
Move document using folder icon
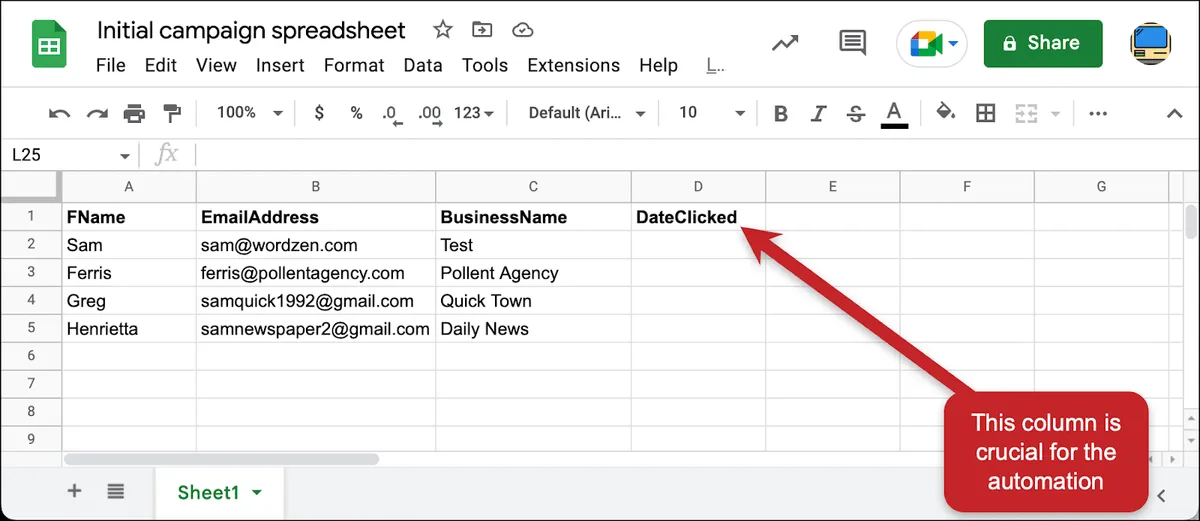click(482, 30)
